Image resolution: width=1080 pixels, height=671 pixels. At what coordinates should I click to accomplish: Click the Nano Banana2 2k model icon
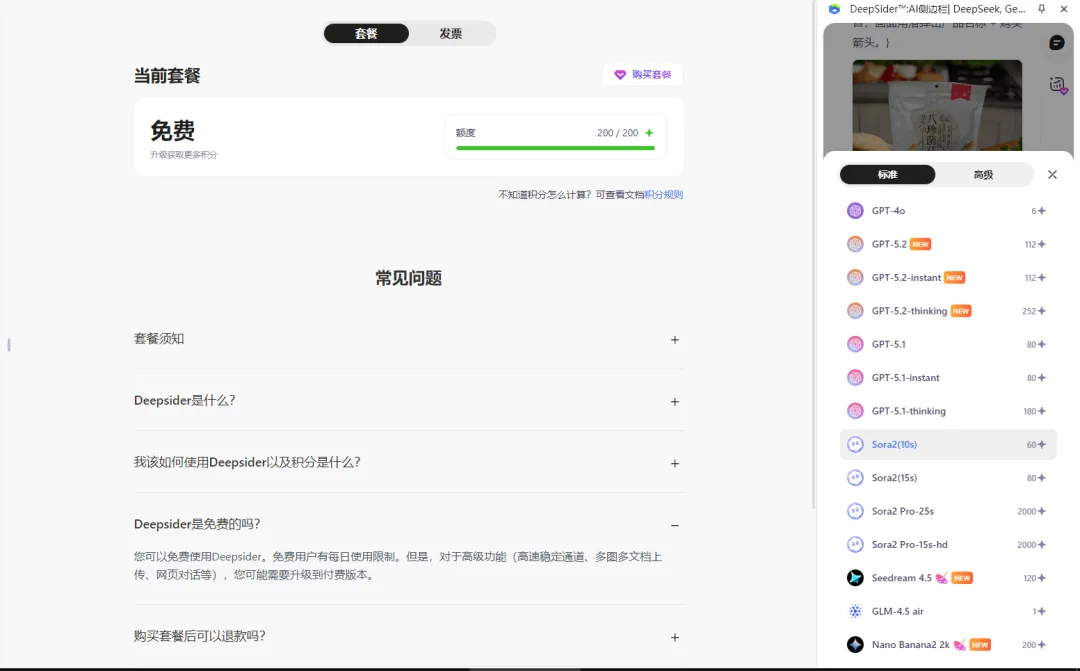[855, 645]
